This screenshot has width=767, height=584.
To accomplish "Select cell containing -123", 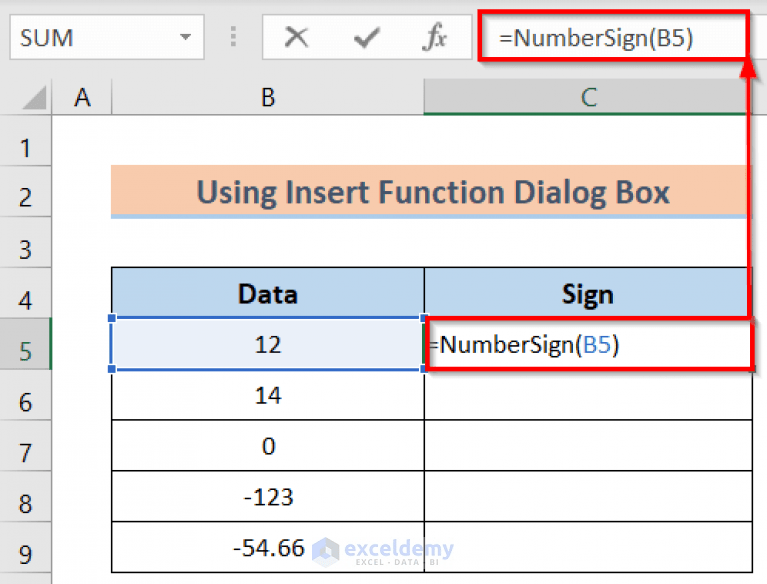I will point(268,497).
